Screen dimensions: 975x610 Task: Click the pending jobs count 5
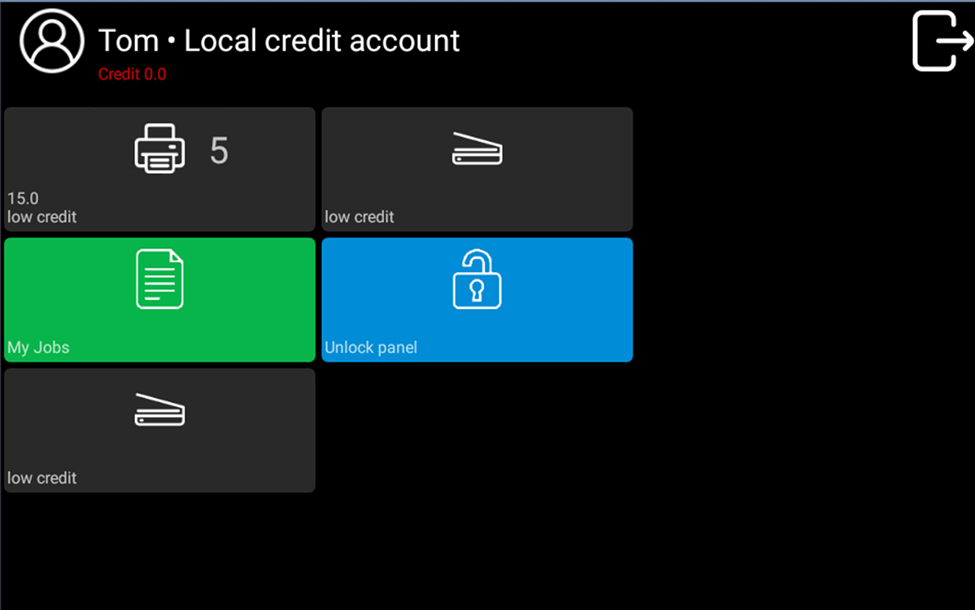point(219,151)
